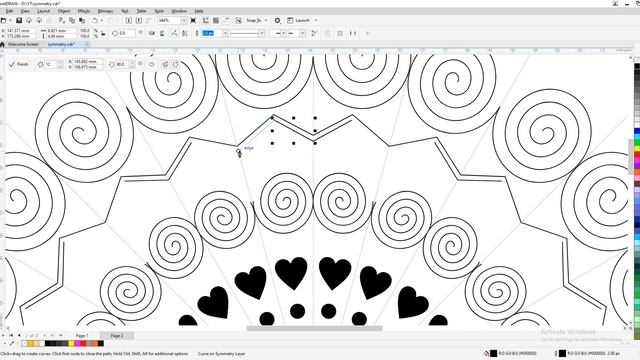Click the plus quick customize icon

coord(367,33)
